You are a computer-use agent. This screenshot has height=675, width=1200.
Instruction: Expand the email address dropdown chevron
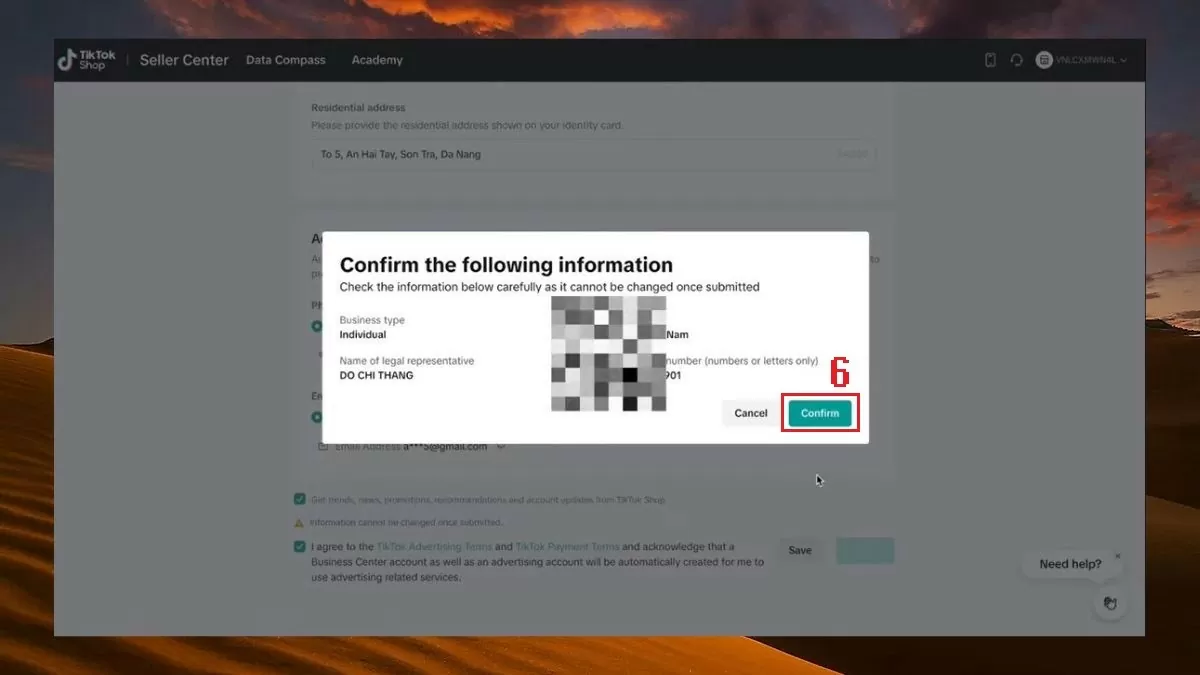pos(501,447)
